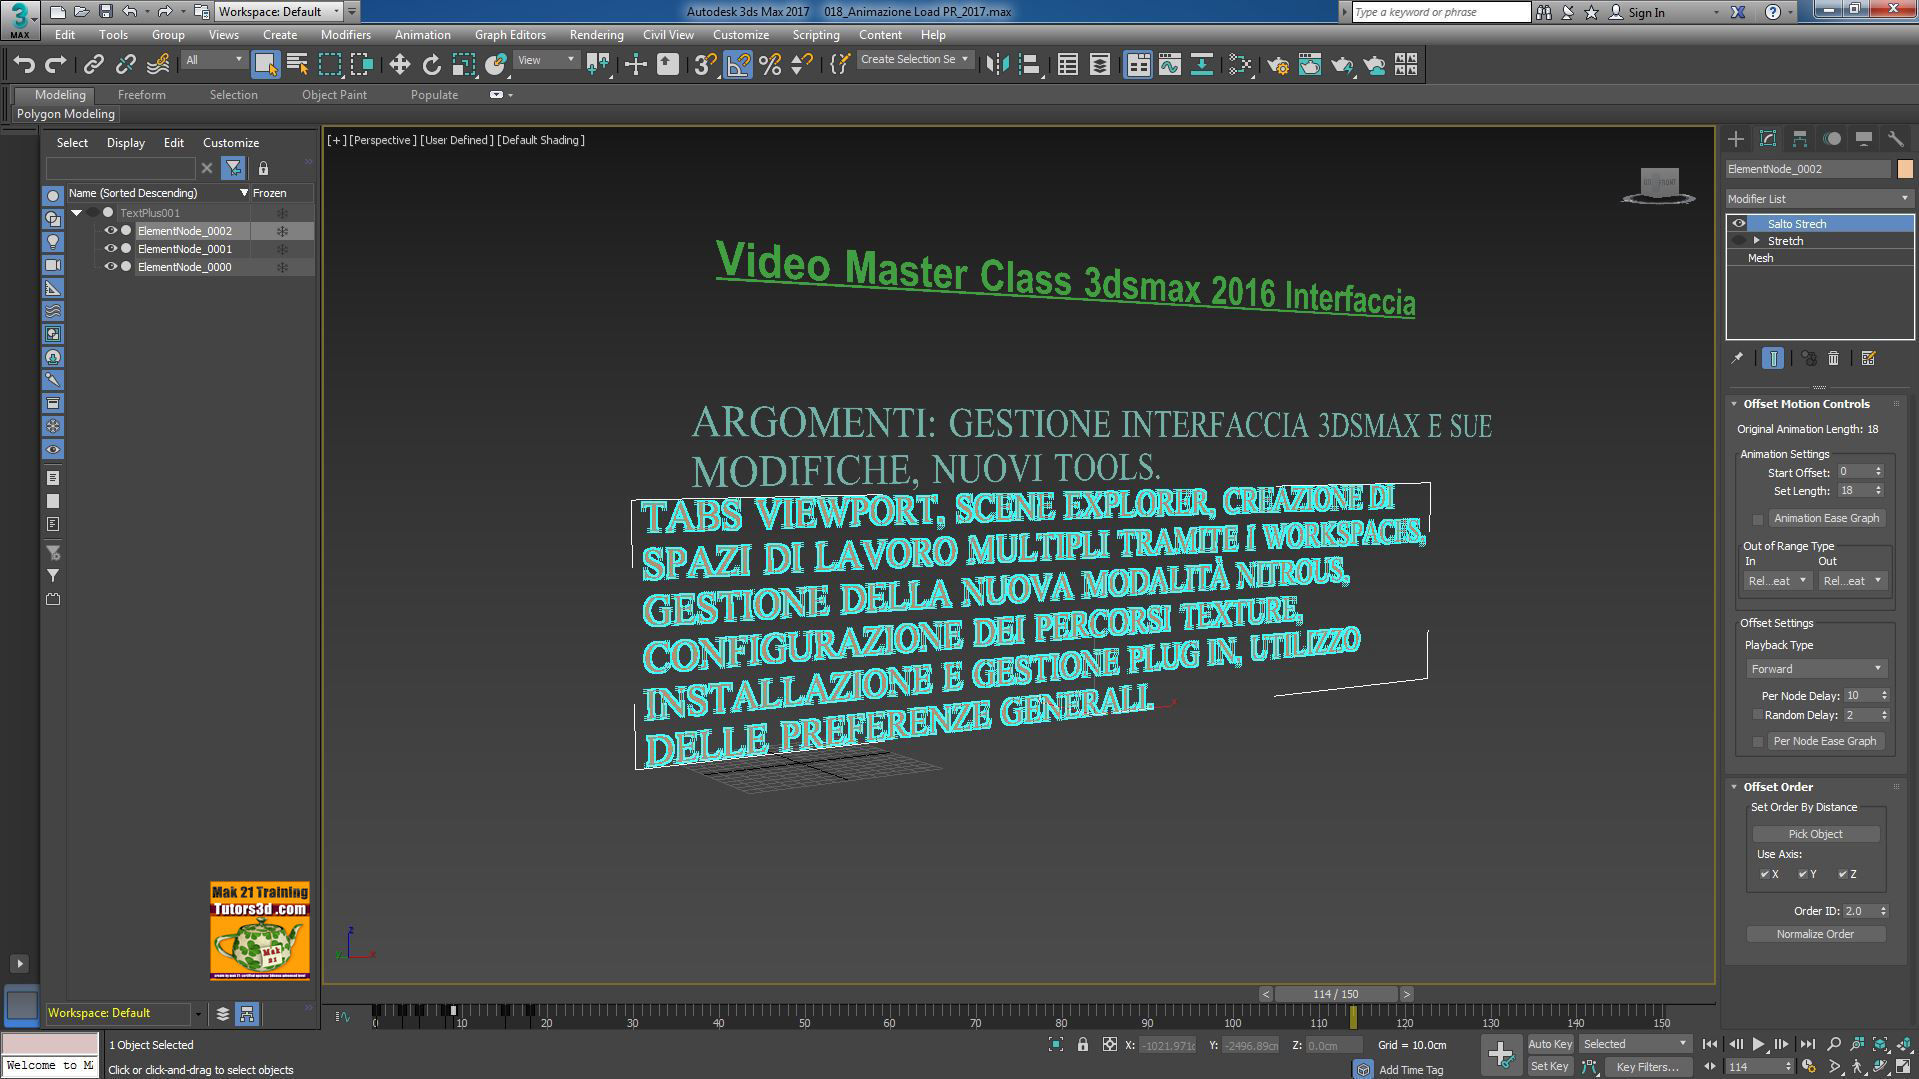Switch to the Freeform ribbon tab
This screenshot has height=1079, width=1919.
point(142,95)
